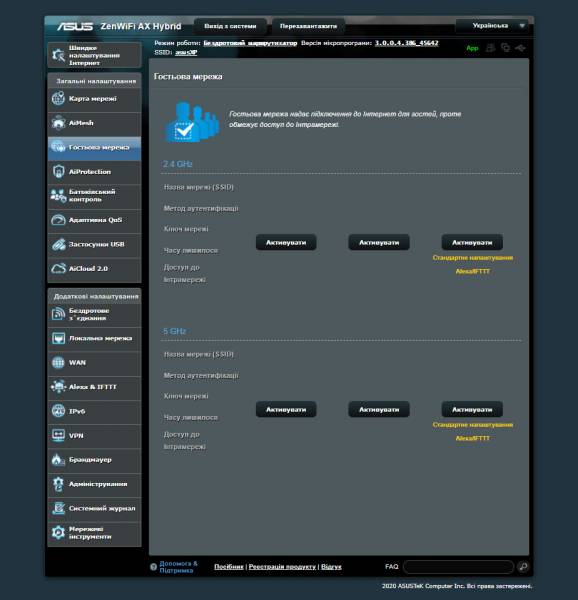Click the 5 GHz section label
This screenshot has height=600, width=578.
pyautogui.click(x=174, y=331)
